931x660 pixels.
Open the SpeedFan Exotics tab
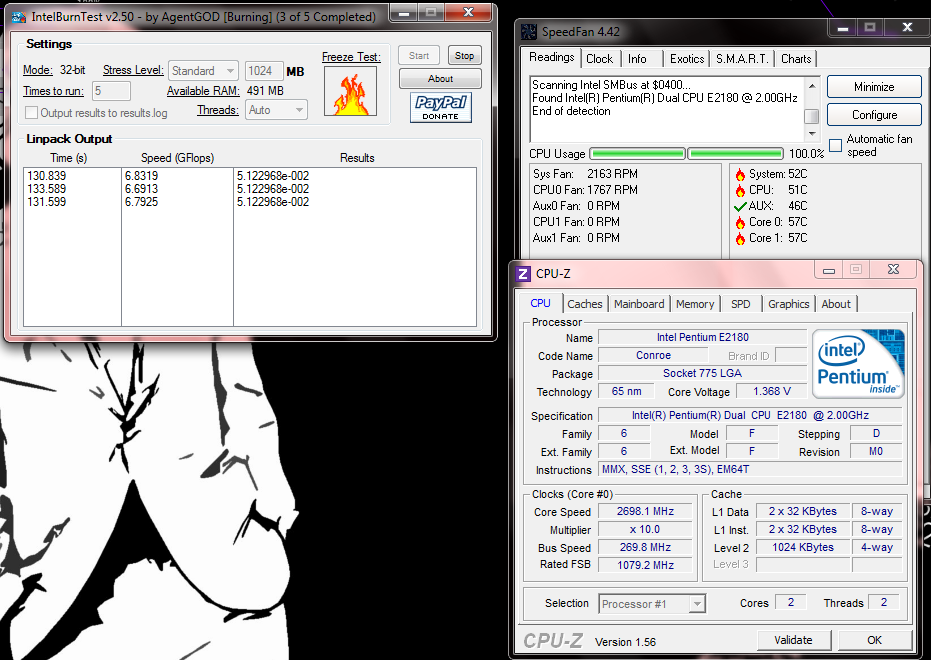[x=687, y=59]
